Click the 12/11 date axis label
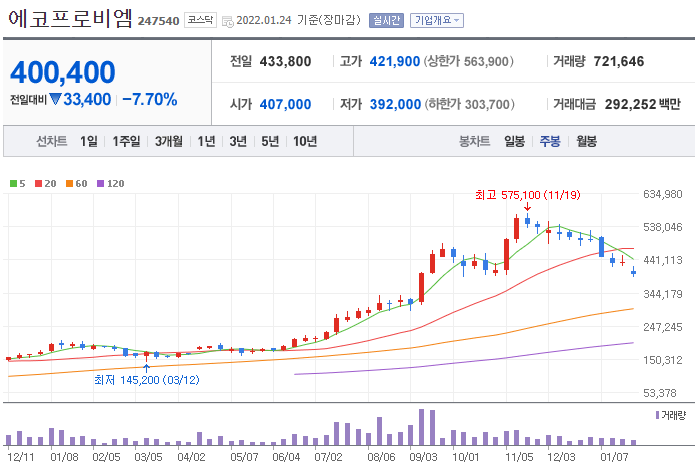The height and width of the screenshot is (474, 695). pos(21,457)
